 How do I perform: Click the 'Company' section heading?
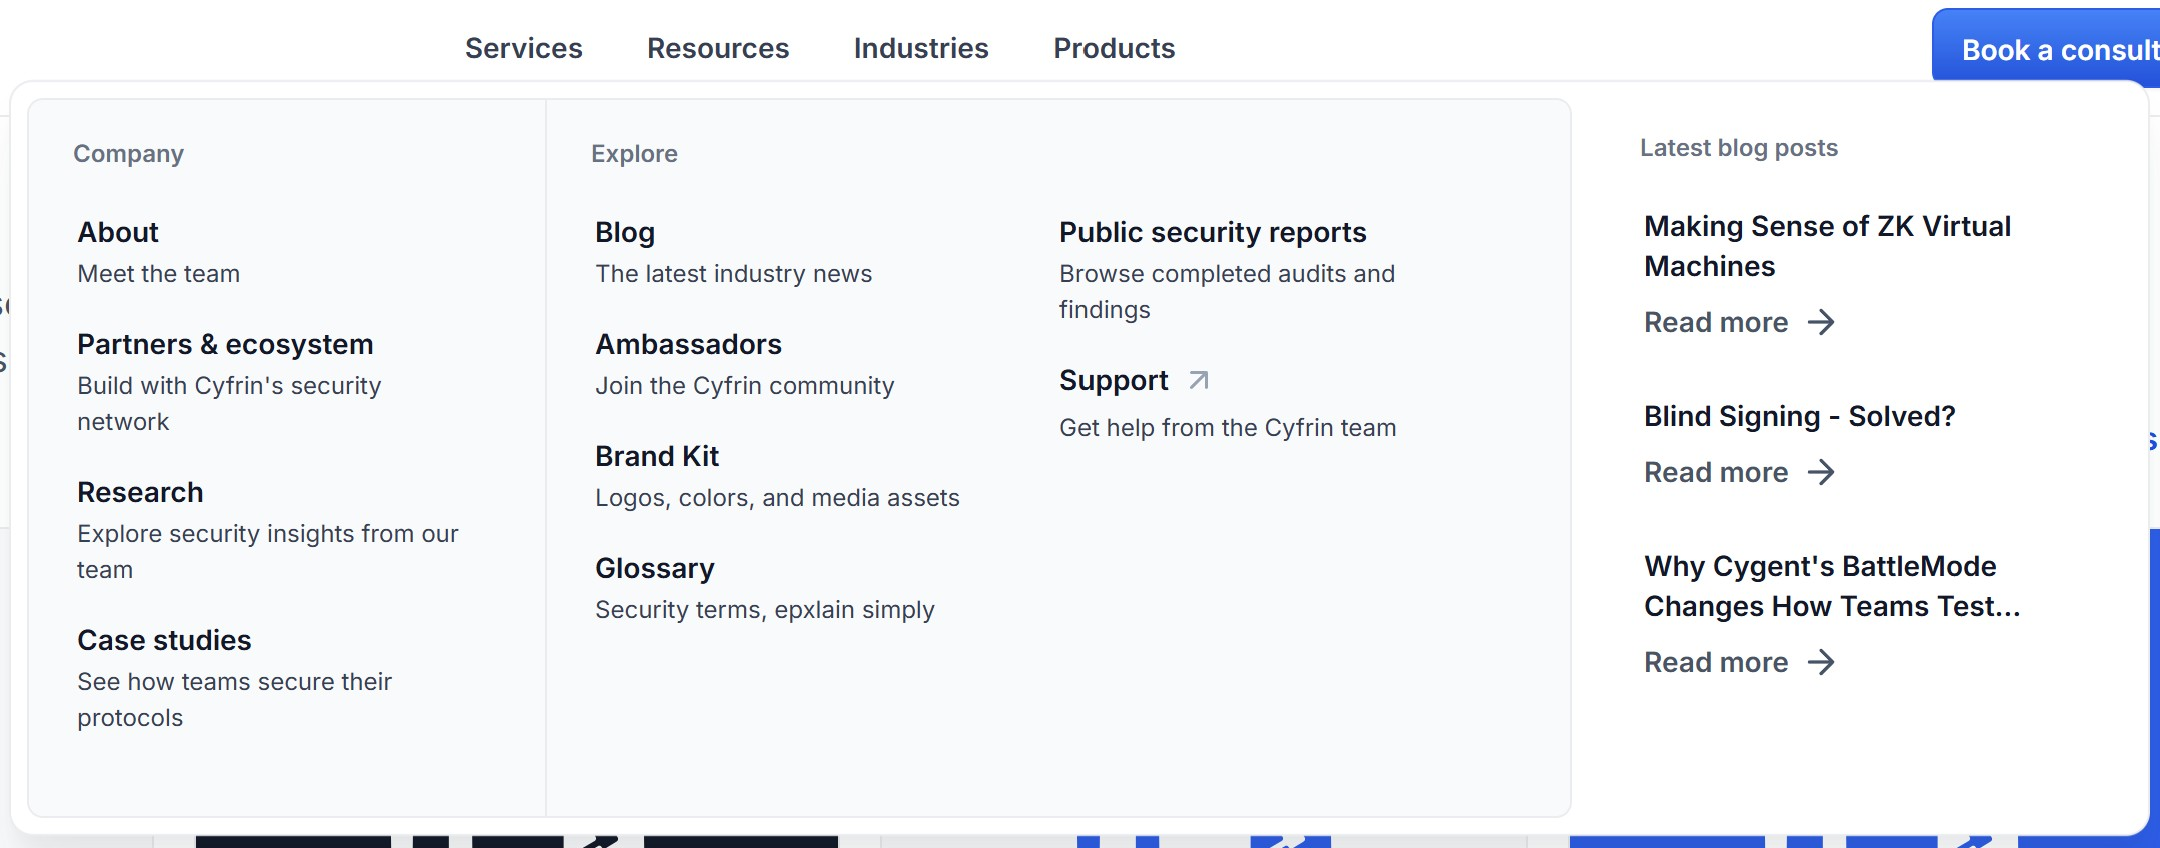(128, 154)
